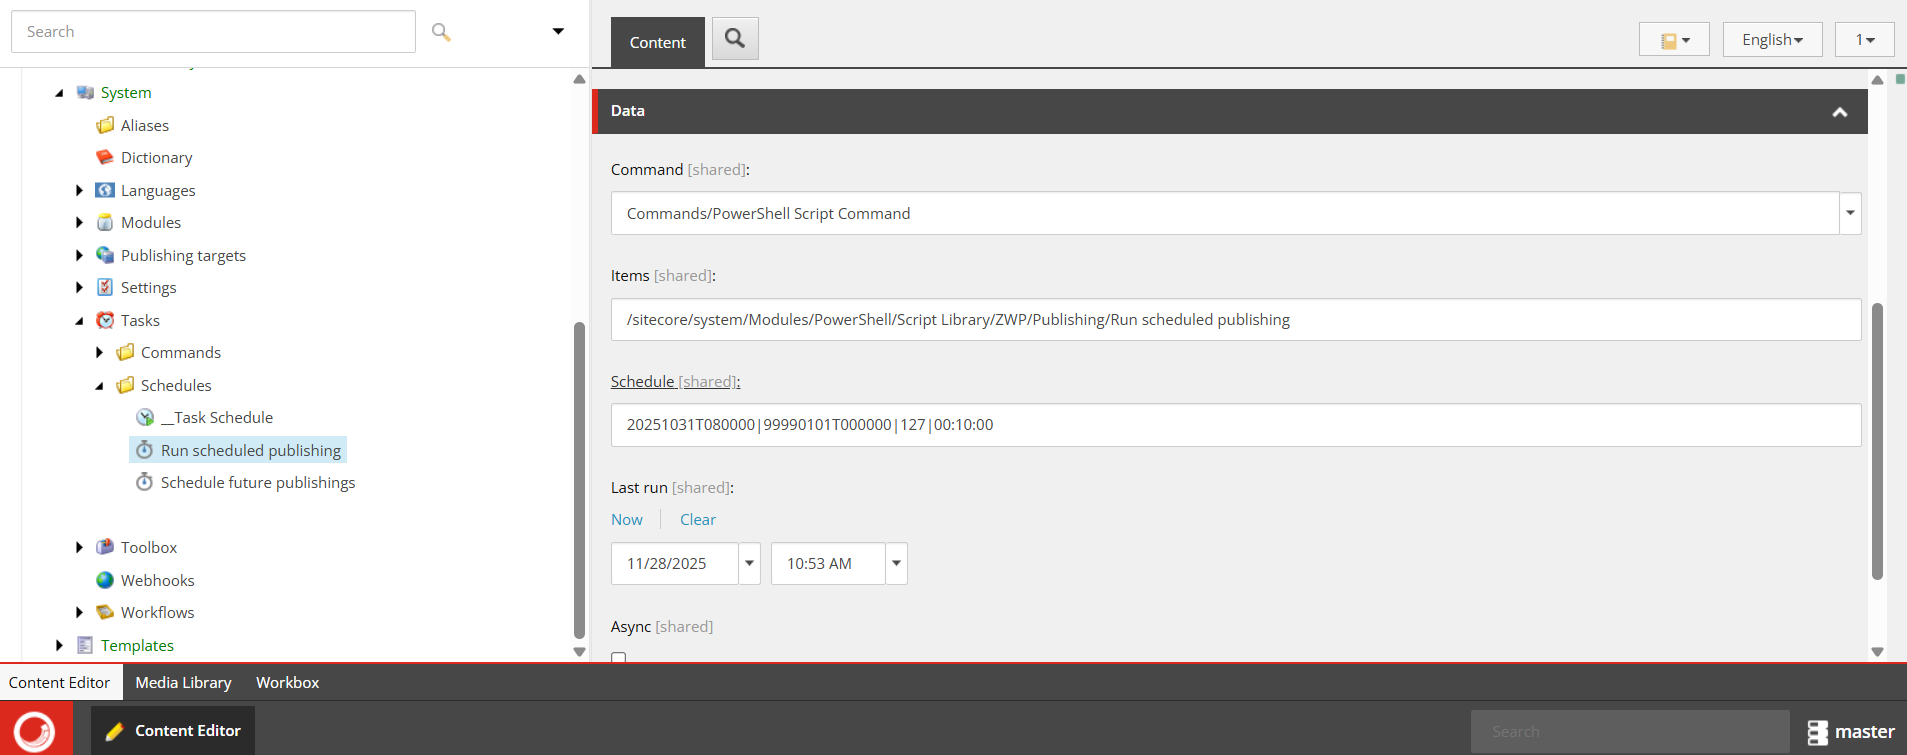Click the Schedule value input field
The height and width of the screenshot is (755, 1907).
click(1236, 425)
